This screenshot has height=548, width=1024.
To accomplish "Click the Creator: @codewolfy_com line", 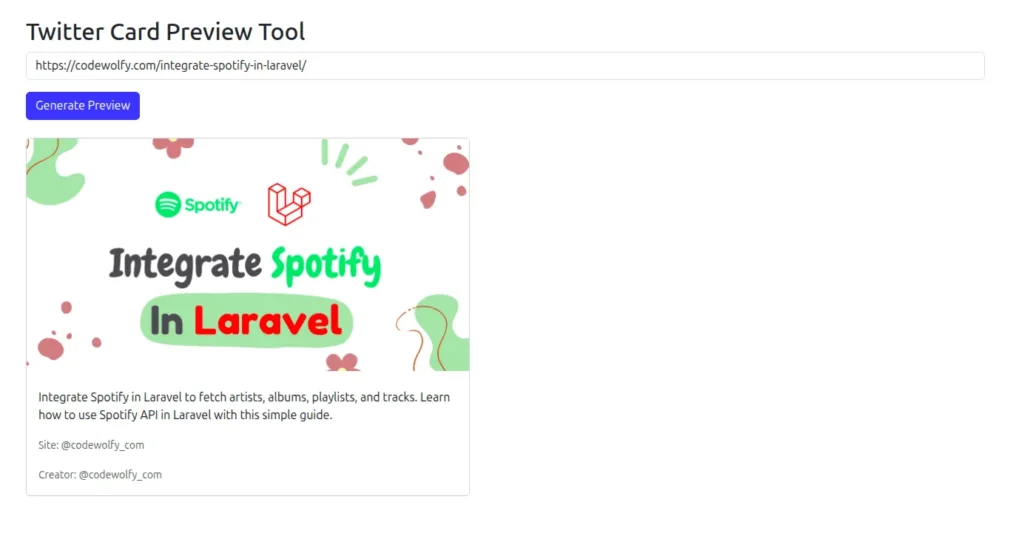I will (x=100, y=475).
